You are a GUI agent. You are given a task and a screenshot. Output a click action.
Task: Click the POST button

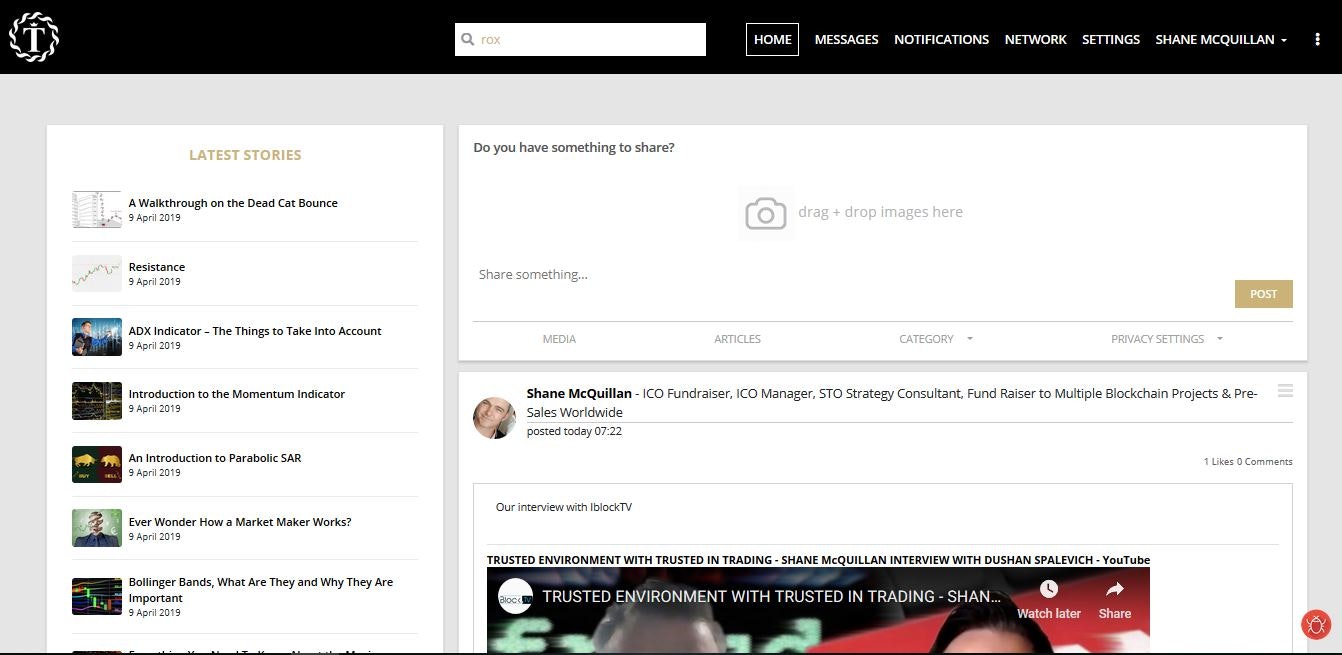click(x=1263, y=293)
